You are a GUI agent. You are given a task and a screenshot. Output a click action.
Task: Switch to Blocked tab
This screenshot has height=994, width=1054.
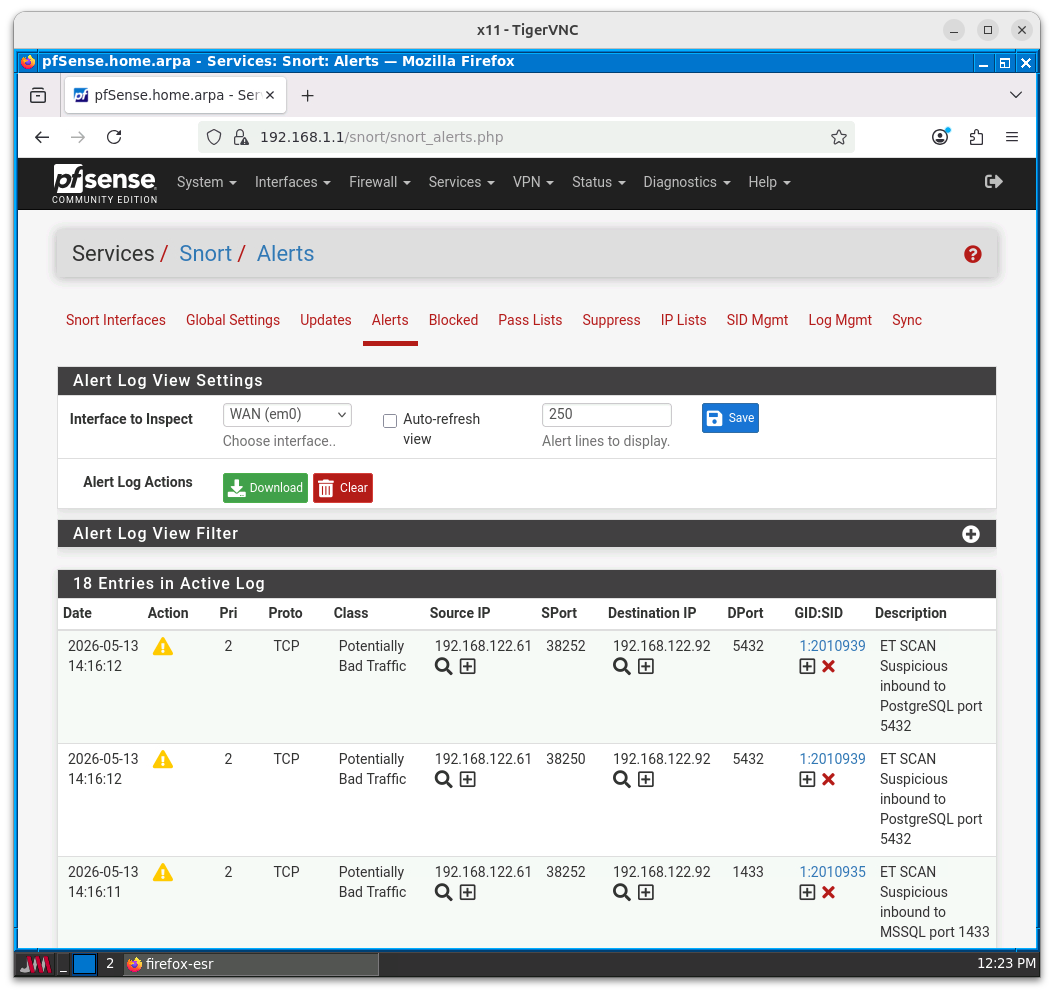coord(454,320)
